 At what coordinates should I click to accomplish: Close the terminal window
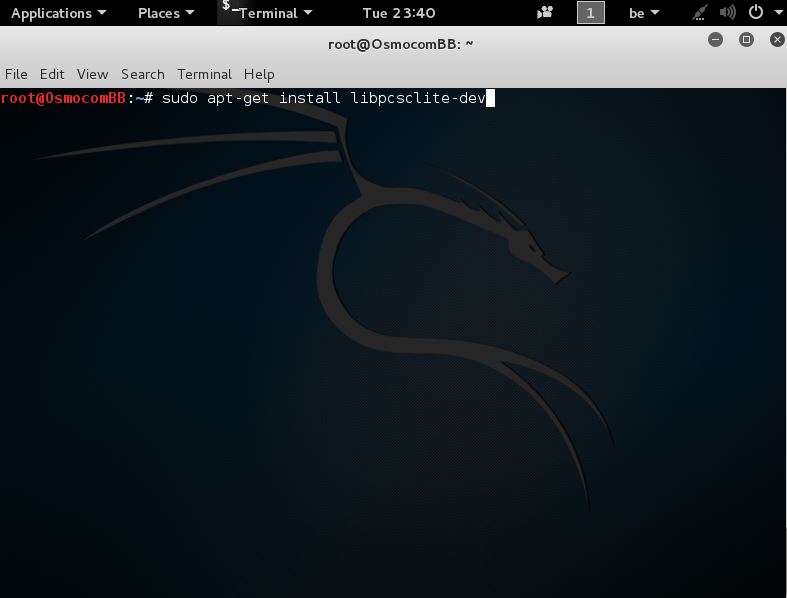pos(777,39)
